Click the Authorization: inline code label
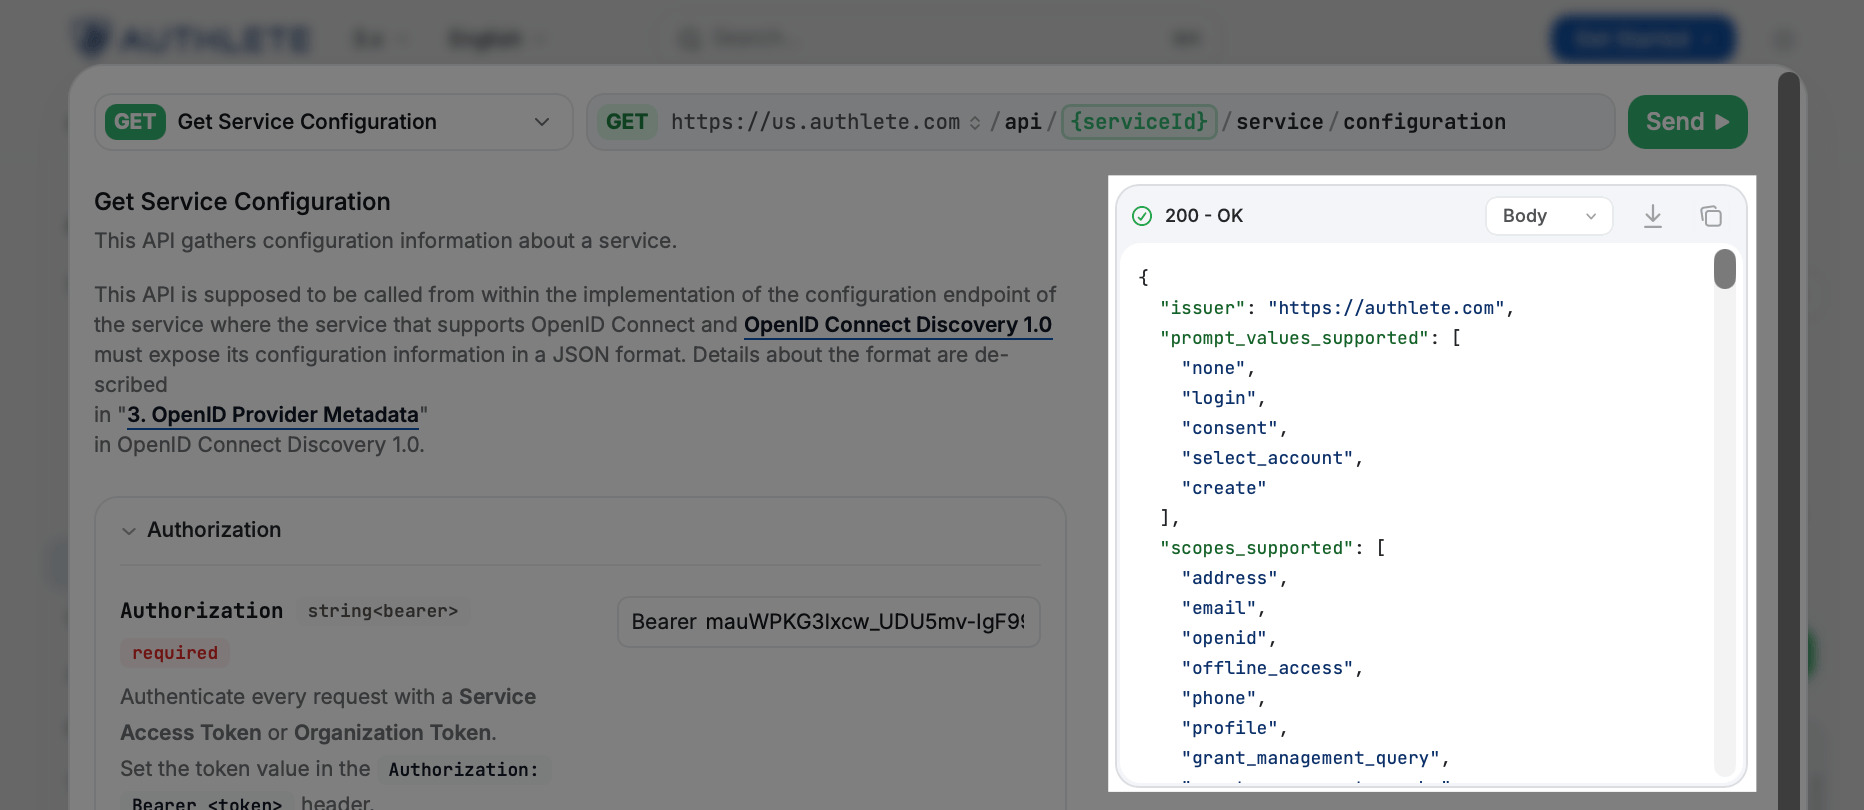The image size is (1864, 810). (x=464, y=770)
